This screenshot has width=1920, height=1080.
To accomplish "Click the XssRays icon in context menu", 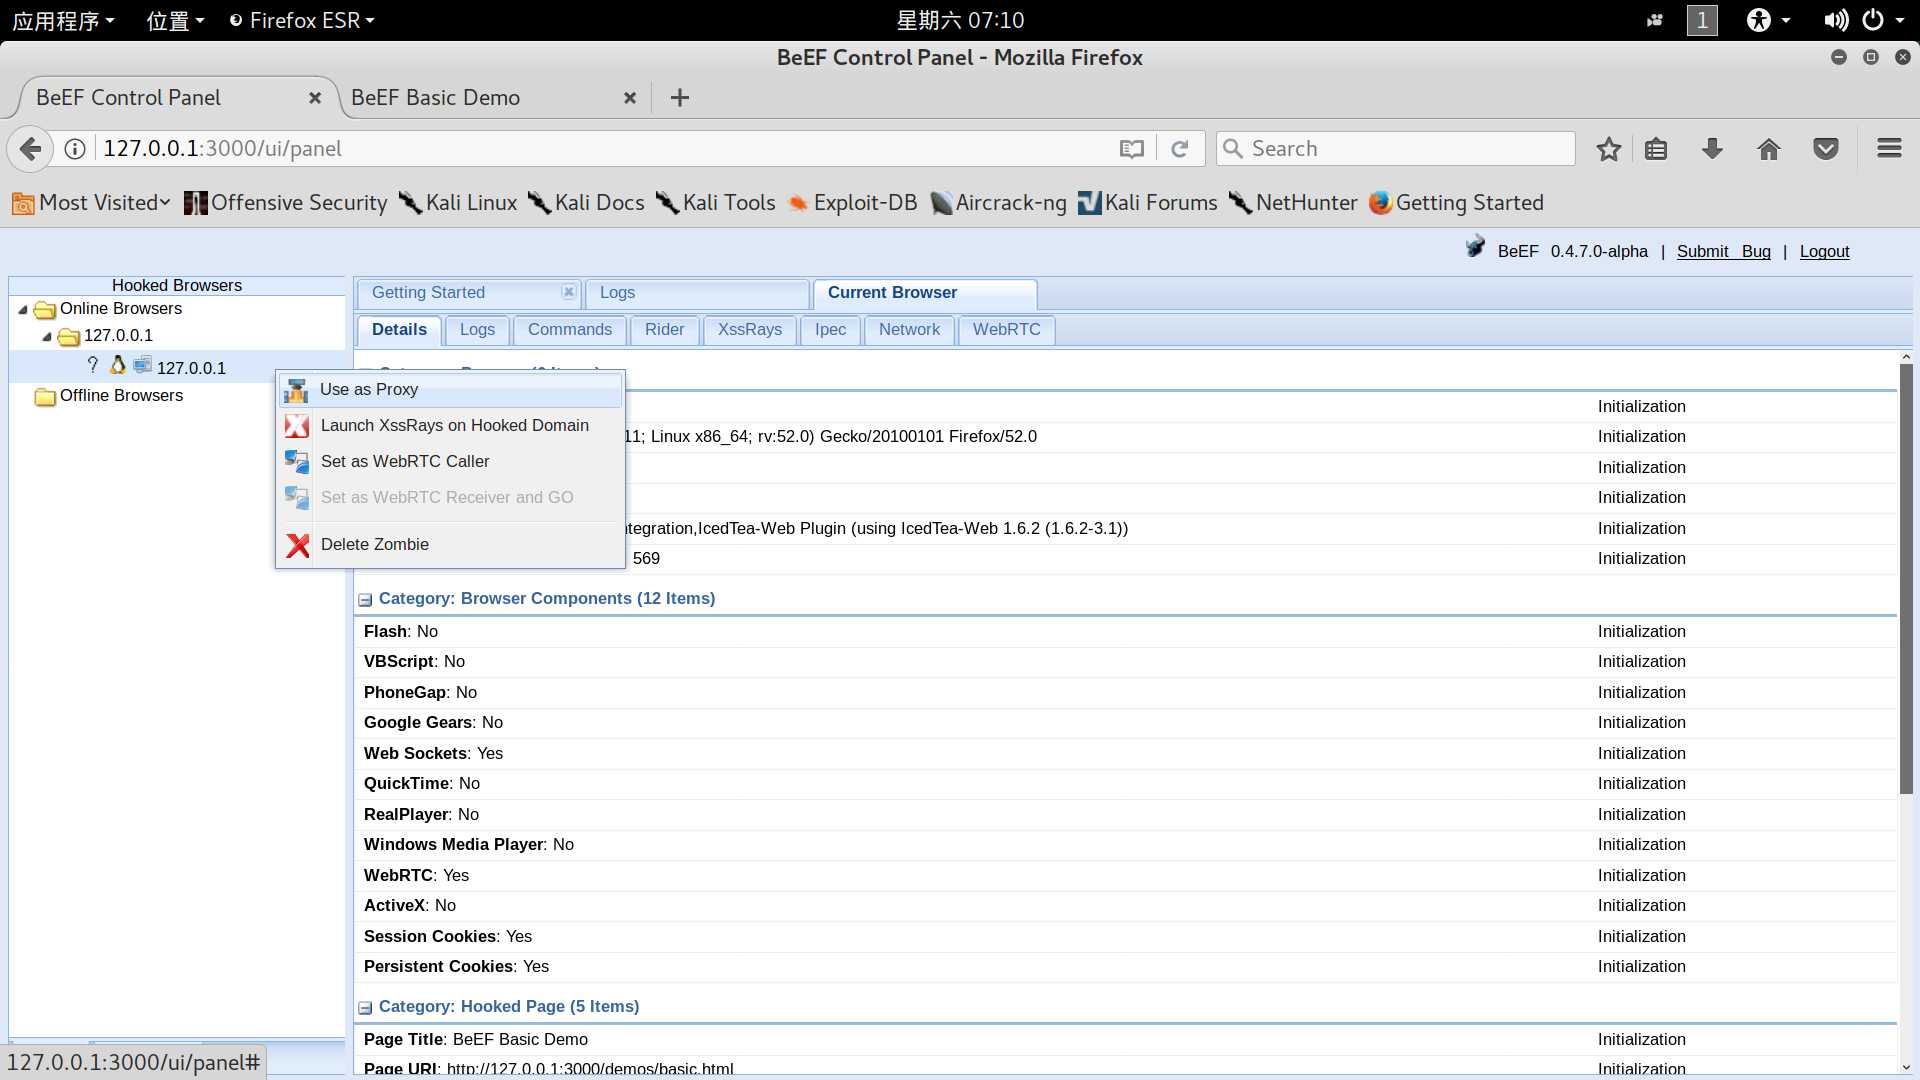I will coord(297,426).
